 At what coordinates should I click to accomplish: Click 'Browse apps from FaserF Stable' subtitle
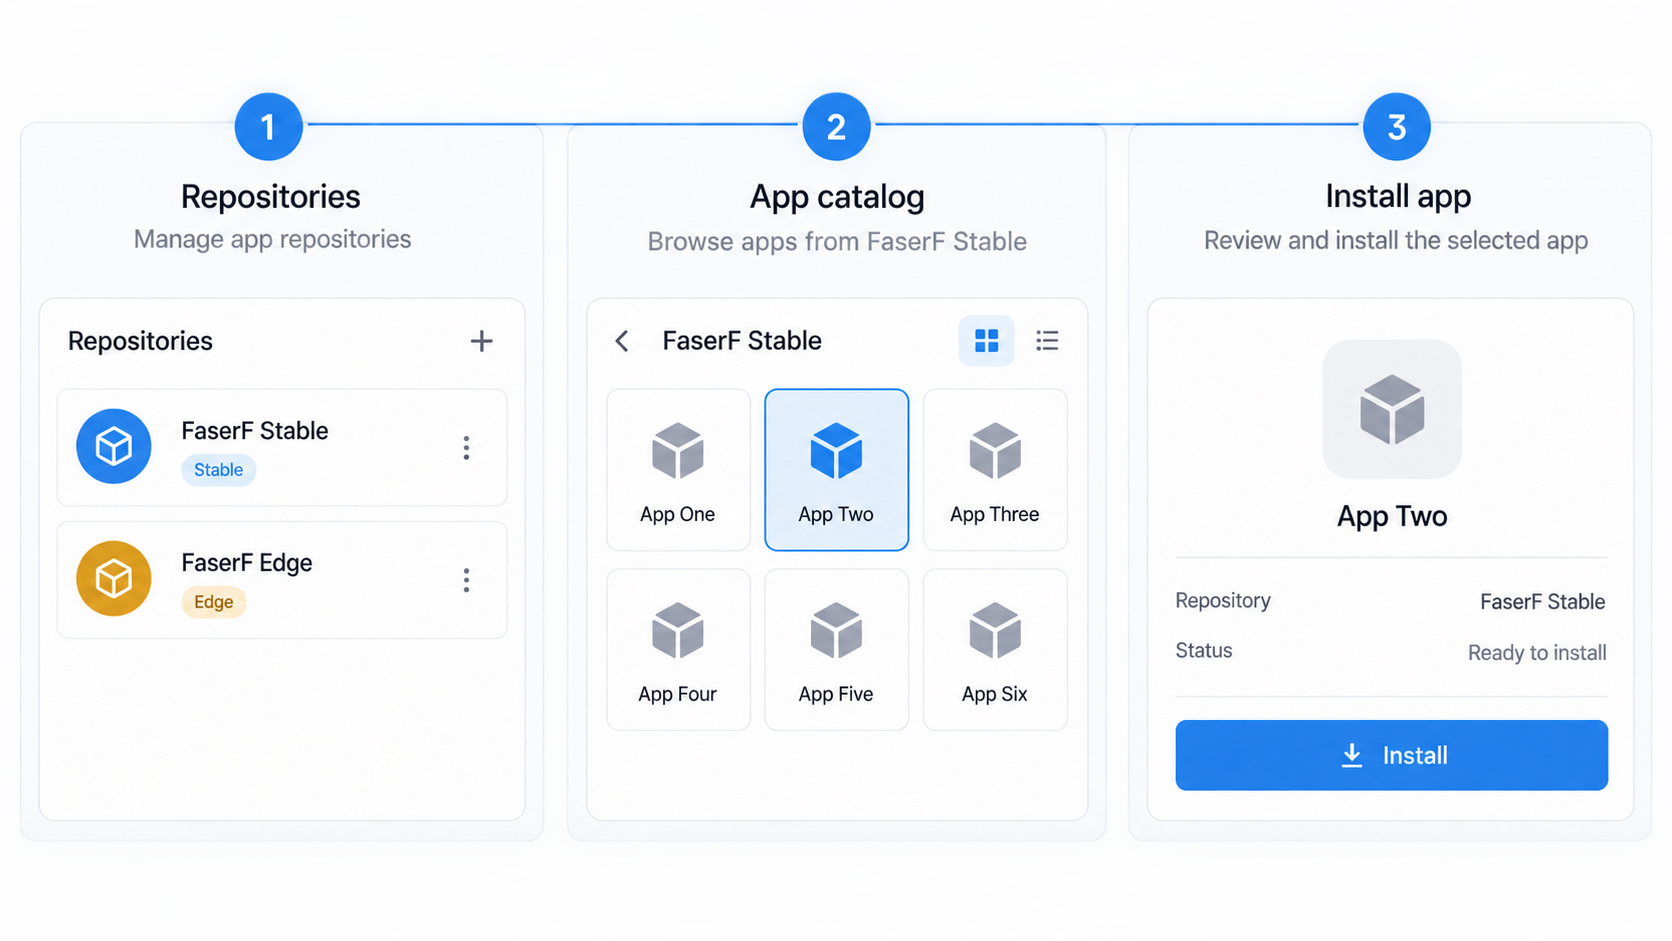(x=837, y=242)
